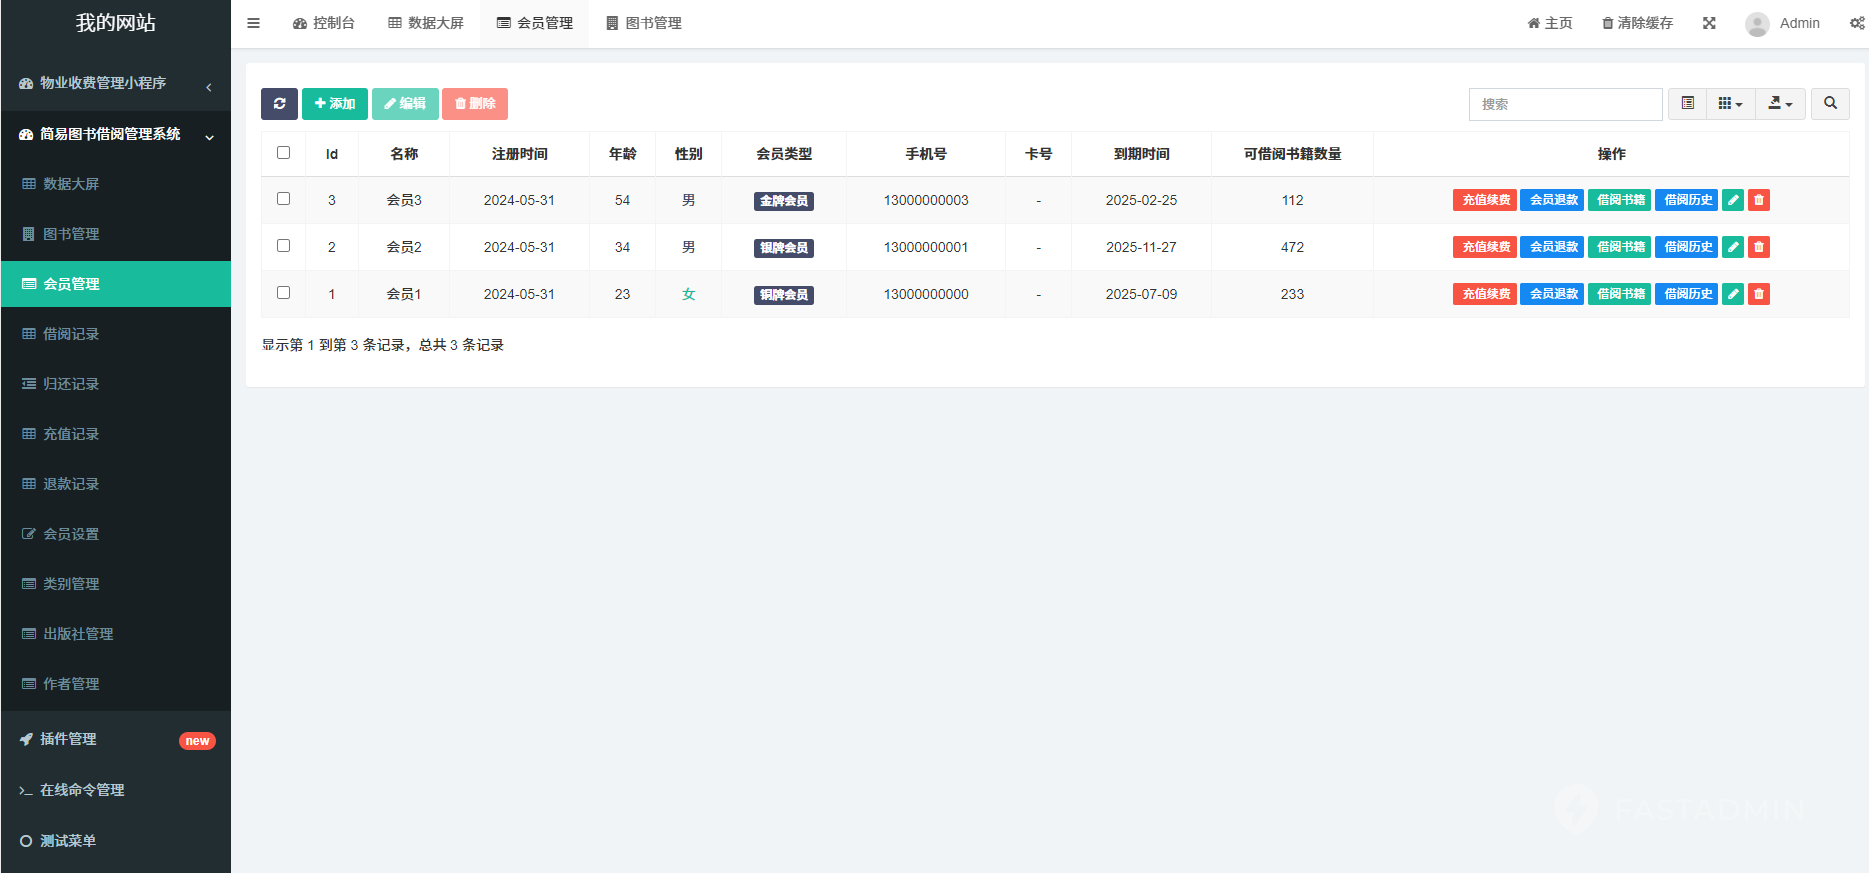Screen dimensions: 1869x873
Task: Open 充值记录 in the sidebar
Action: click(116, 434)
